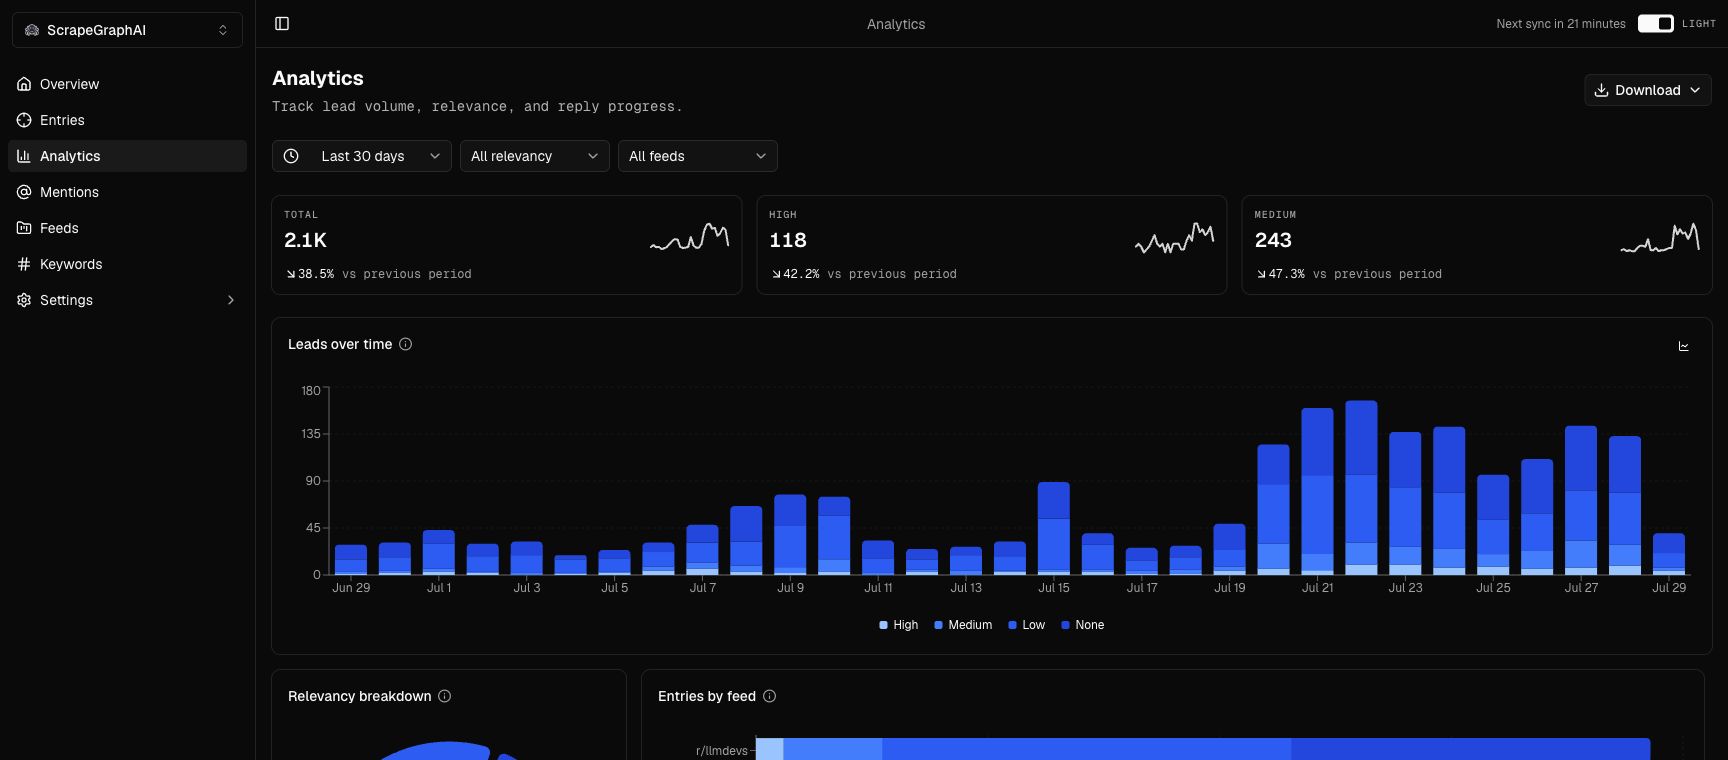Image resolution: width=1728 pixels, height=760 pixels.
Task: Toggle the Low series in legend
Action: (1026, 625)
